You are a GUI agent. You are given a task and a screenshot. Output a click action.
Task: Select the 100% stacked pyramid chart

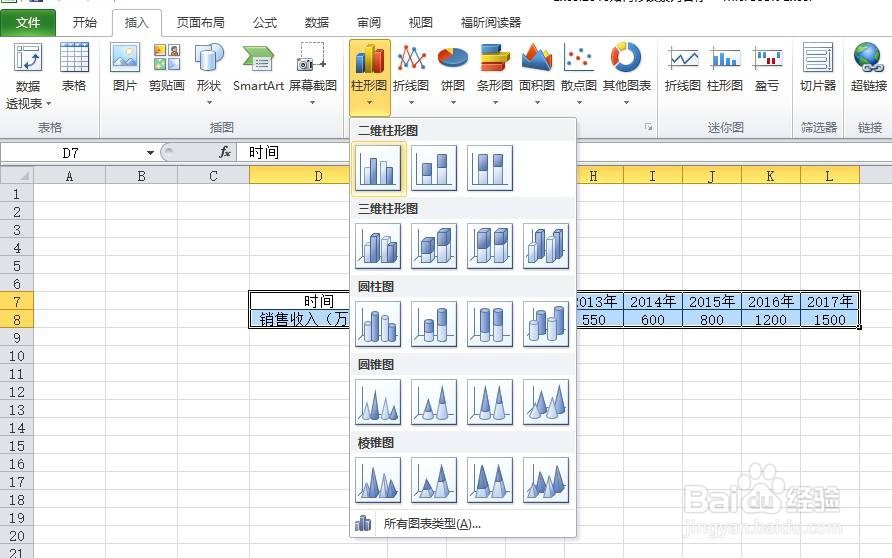(489, 480)
